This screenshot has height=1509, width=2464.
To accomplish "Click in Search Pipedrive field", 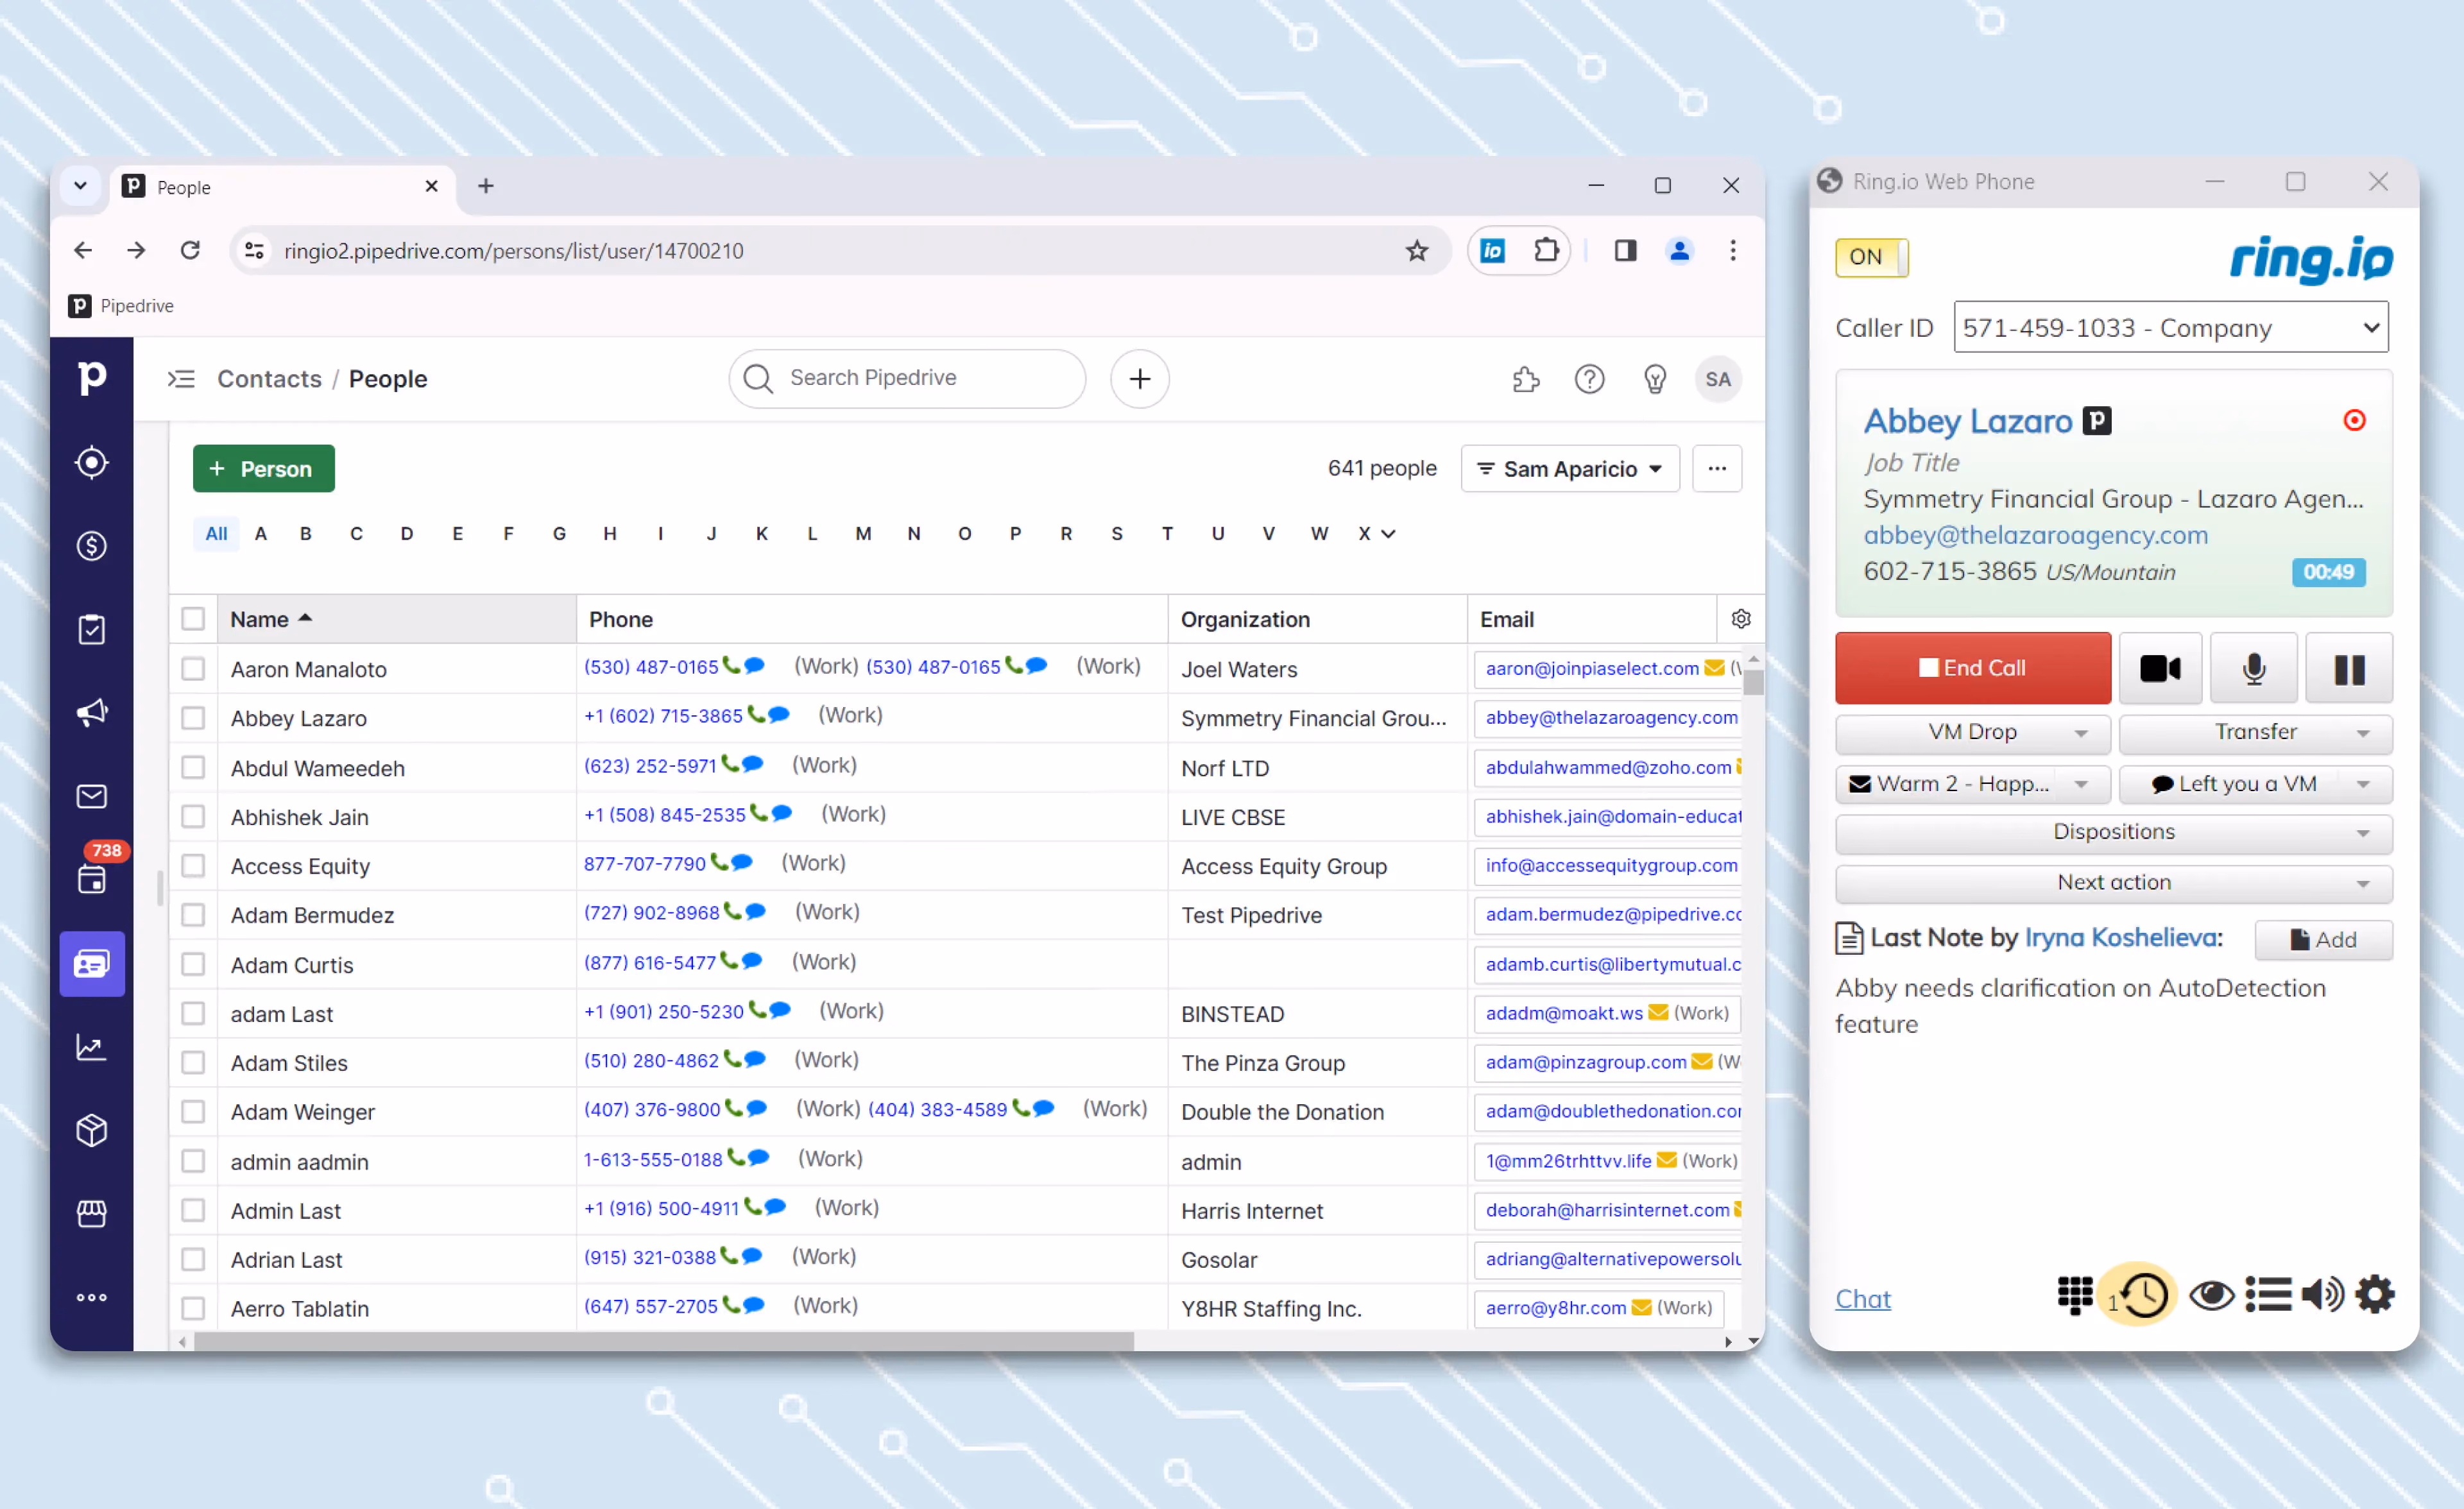I will point(907,378).
